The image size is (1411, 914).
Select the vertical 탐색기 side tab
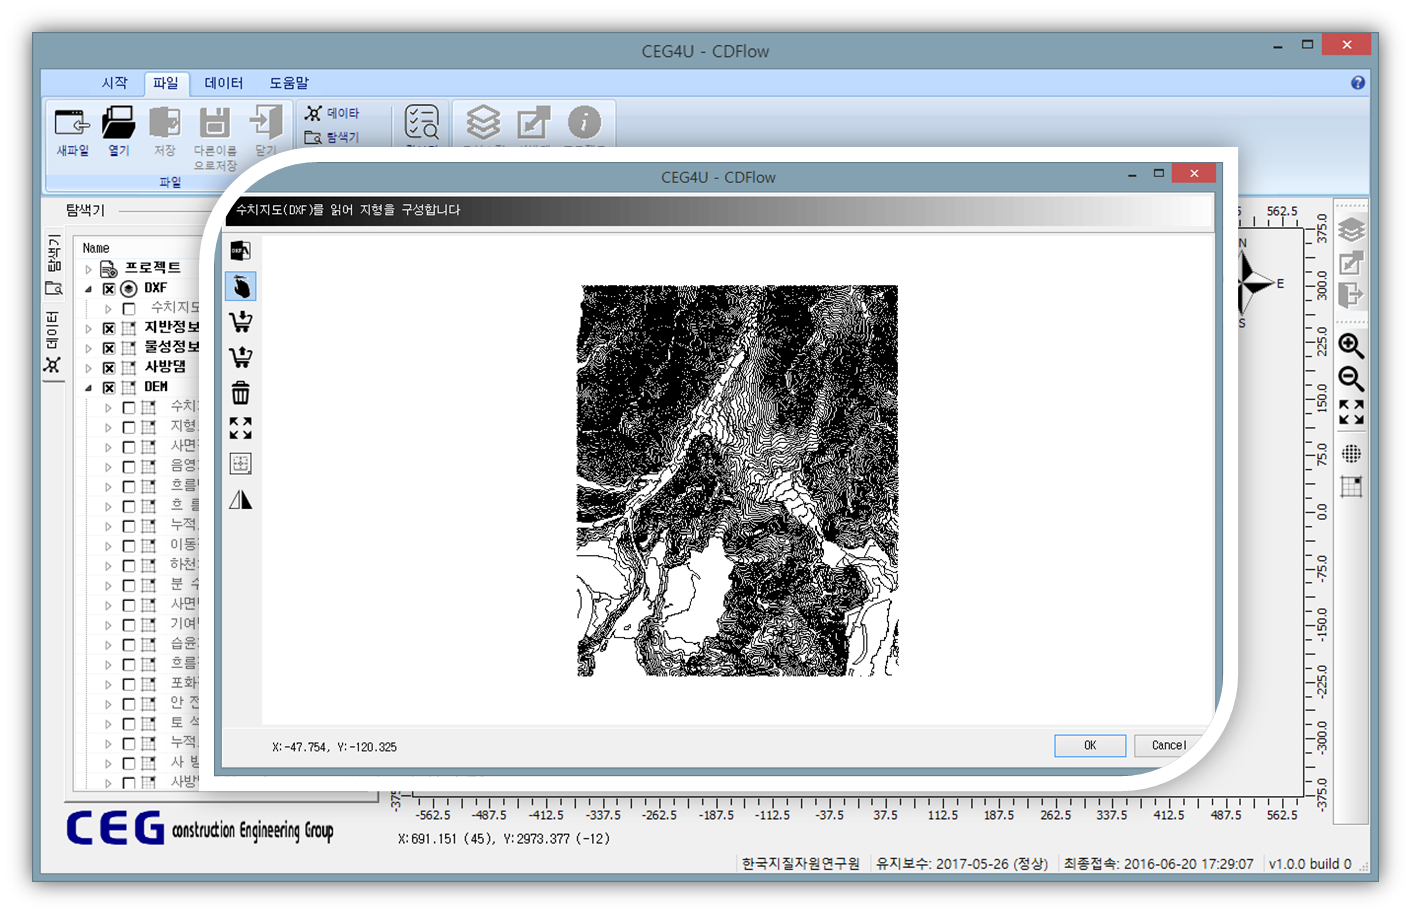click(54, 265)
